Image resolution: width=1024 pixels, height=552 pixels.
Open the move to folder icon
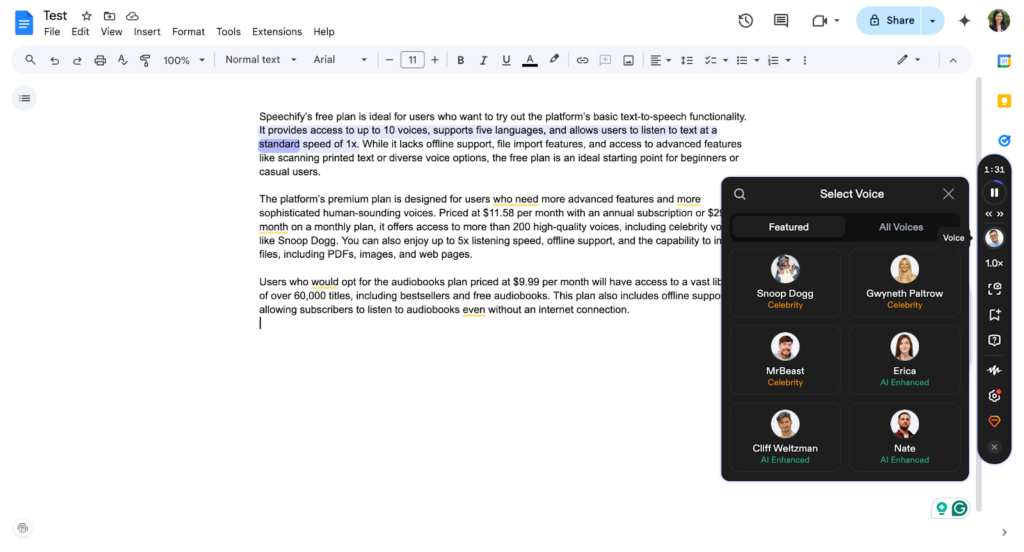point(109,16)
